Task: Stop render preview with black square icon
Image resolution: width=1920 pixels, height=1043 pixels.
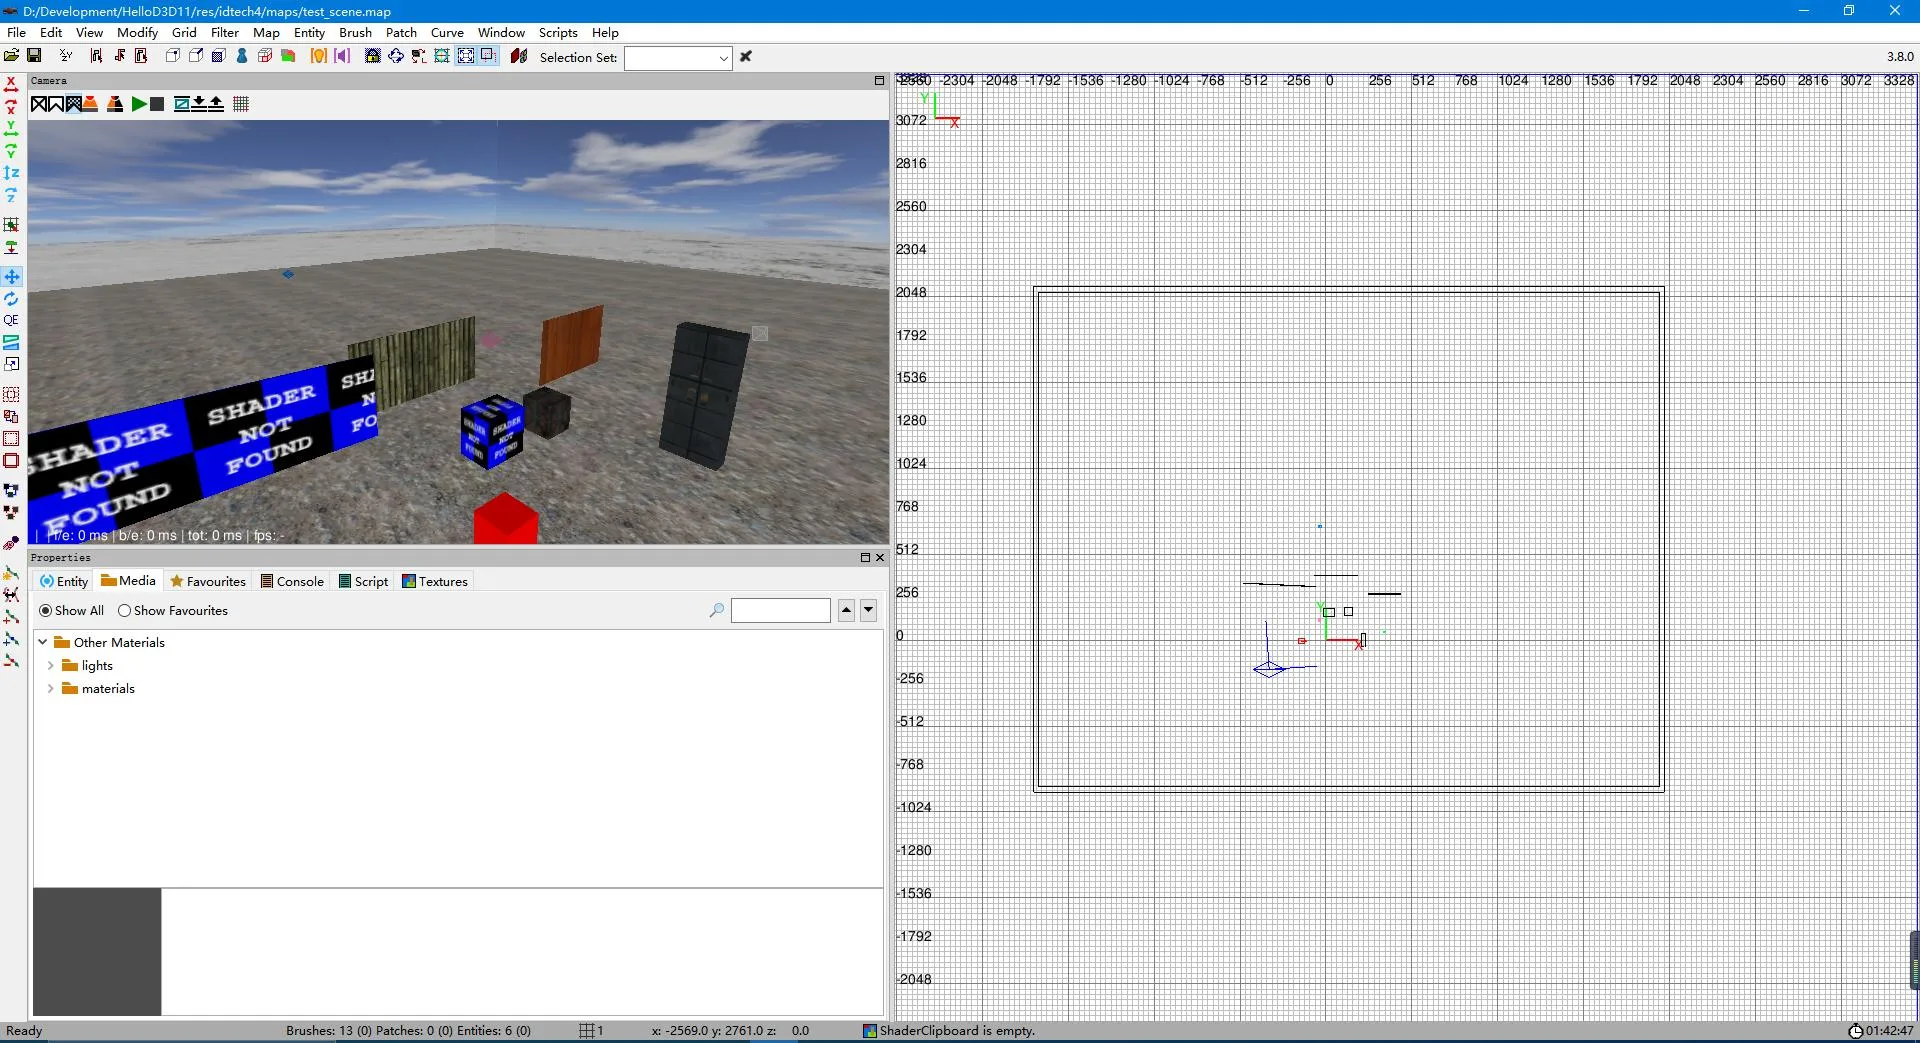Action: 157,104
